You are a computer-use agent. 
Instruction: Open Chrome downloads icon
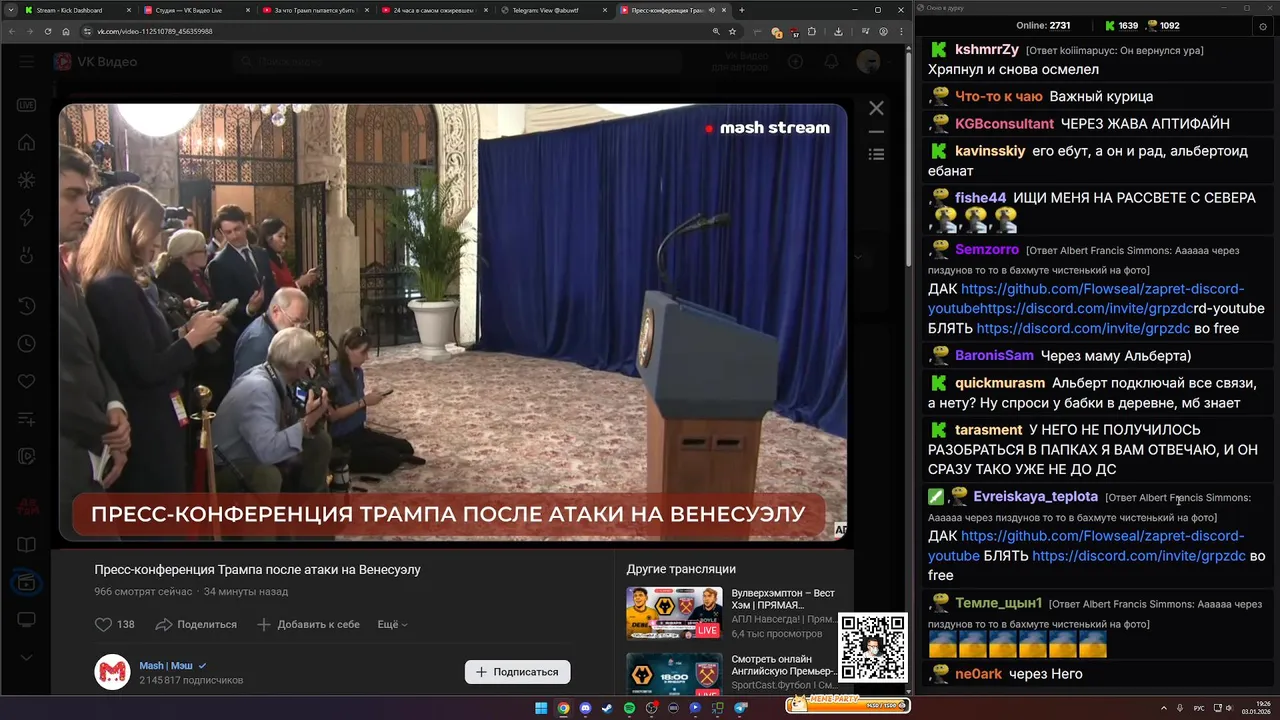coord(838,31)
